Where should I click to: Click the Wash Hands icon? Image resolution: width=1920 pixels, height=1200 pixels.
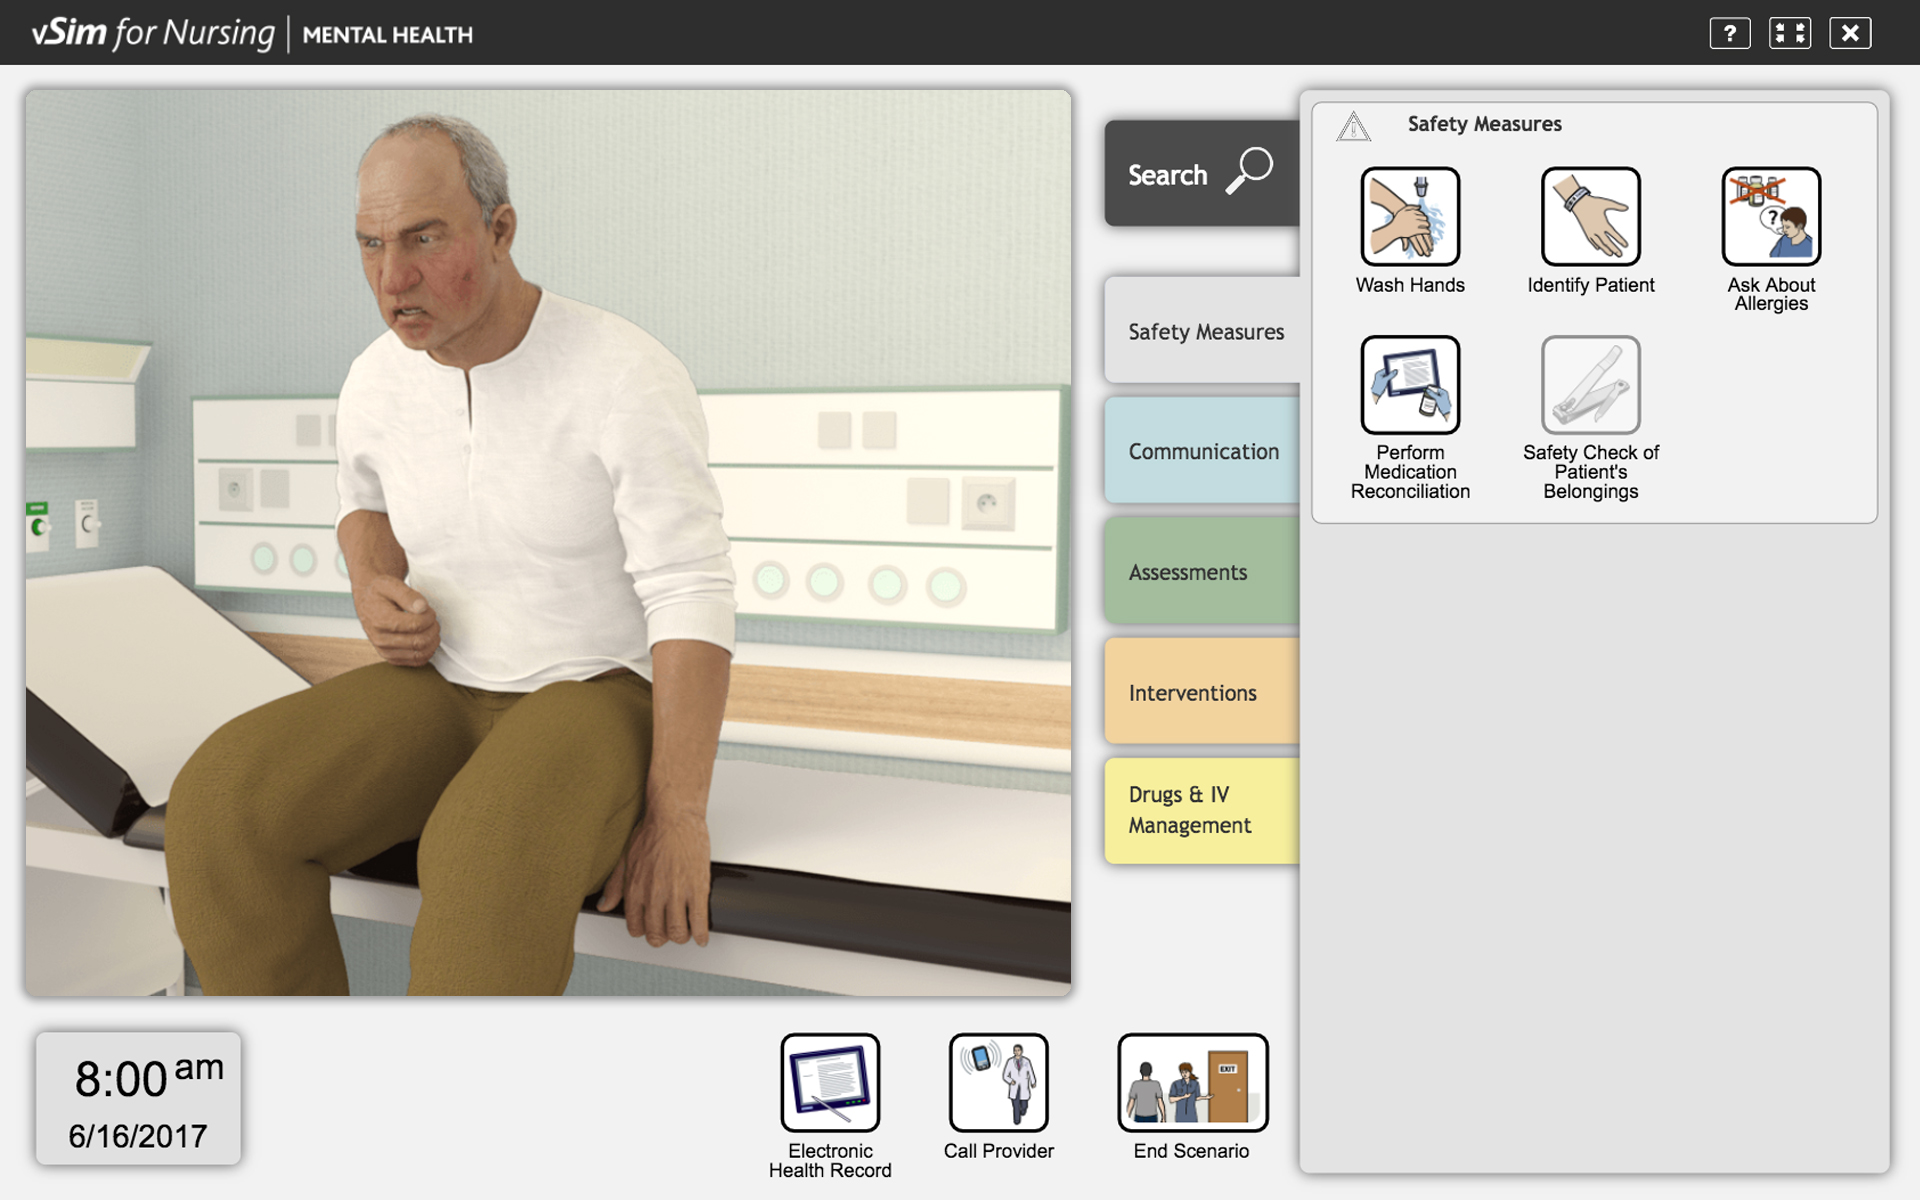click(x=1410, y=216)
